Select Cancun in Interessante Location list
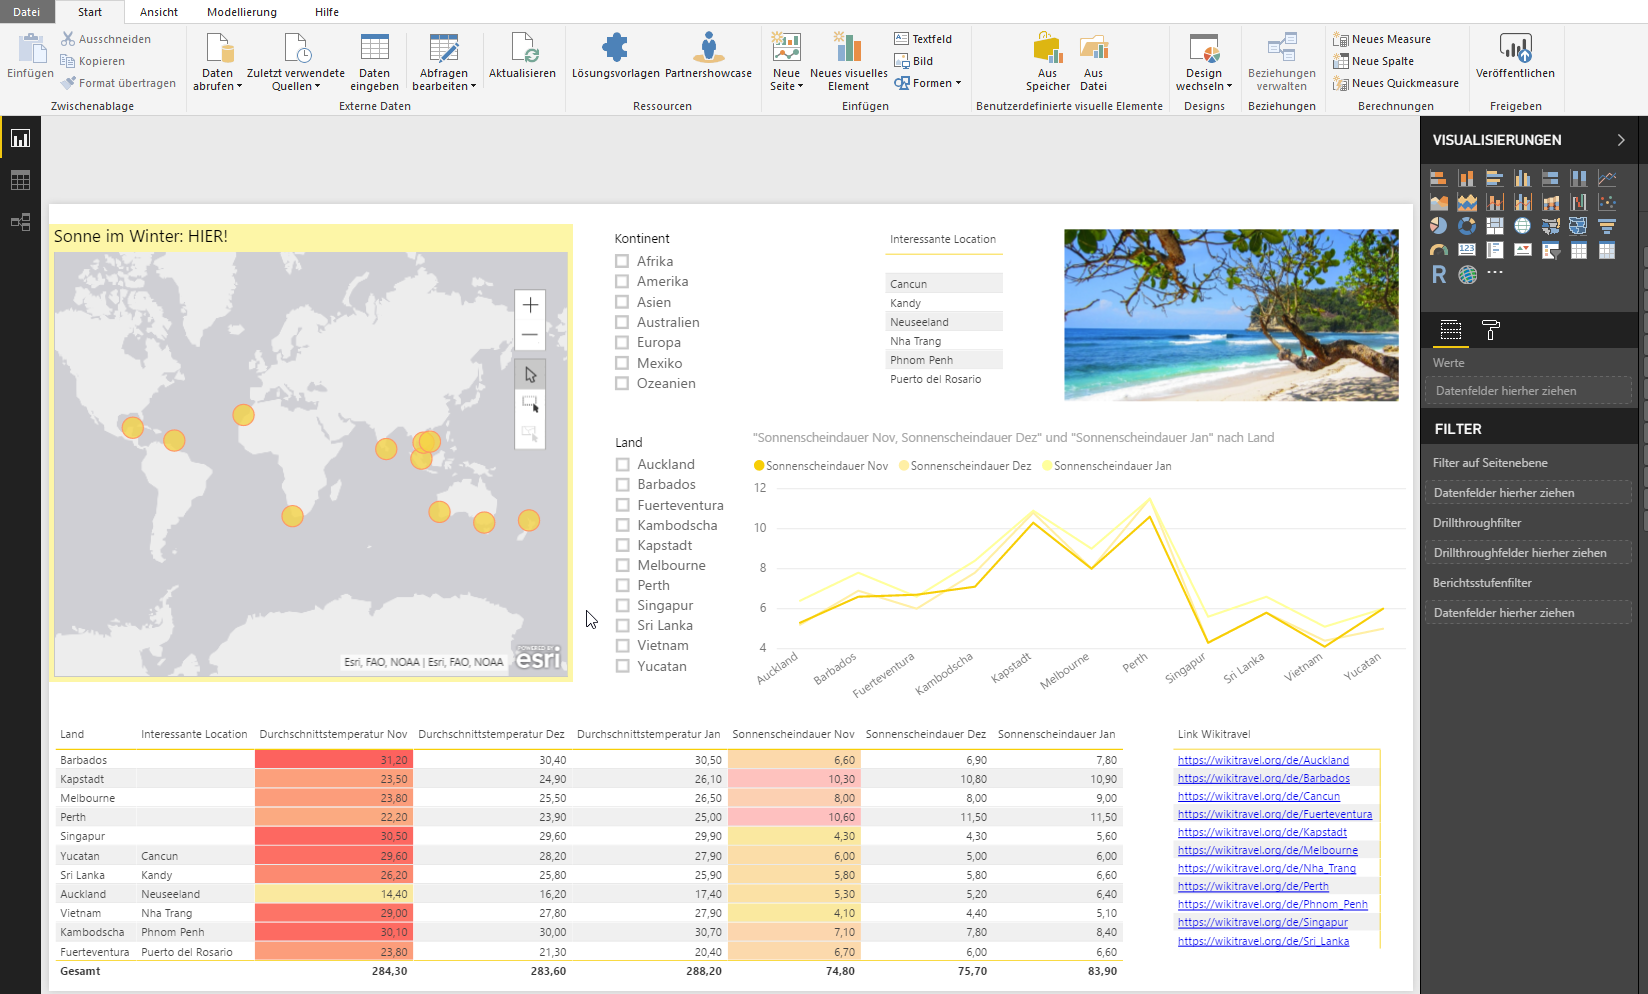Viewport: 1648px width, 994px height. 943,284
